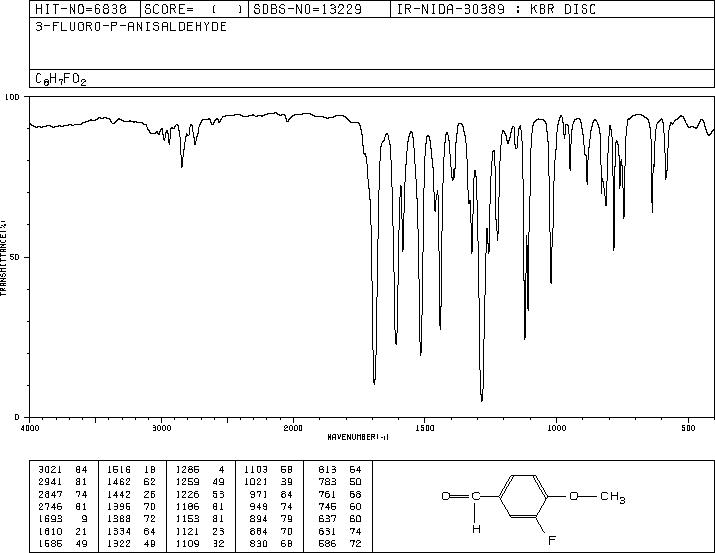Select peak table entry 1103

coord(256,470)
